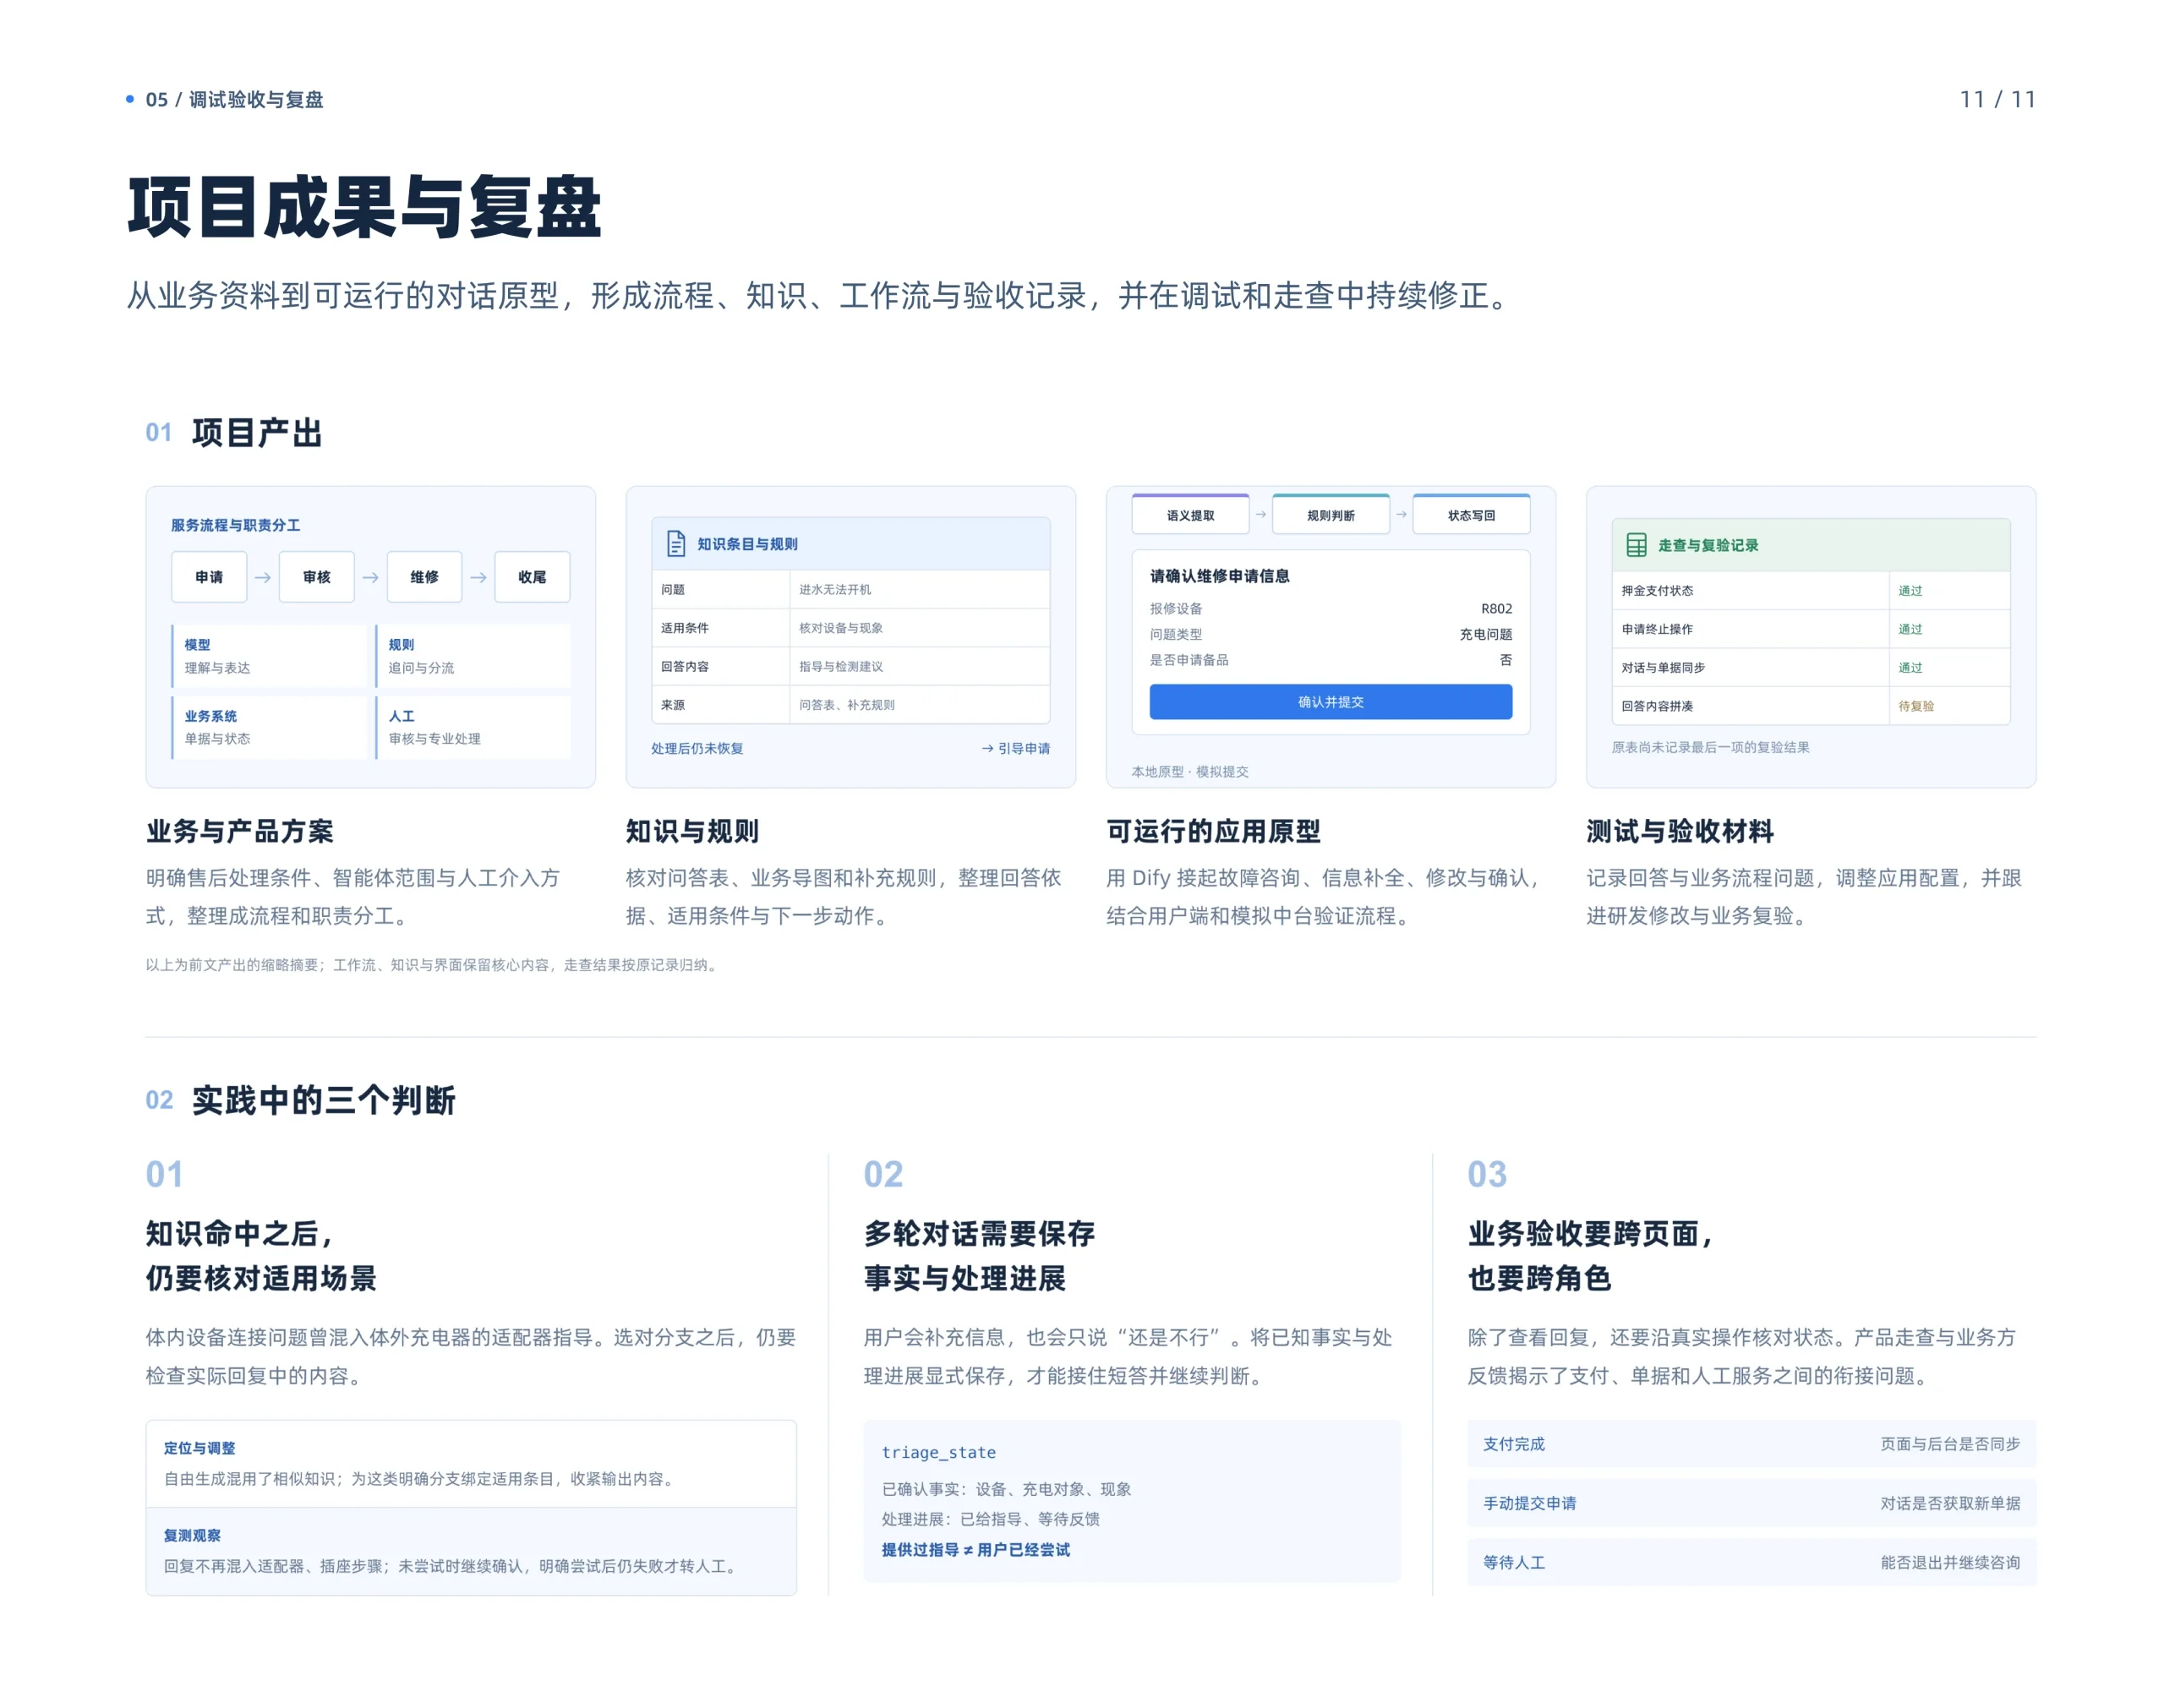
Task: Click the 引导申请 link
Action: point(1015,748)
